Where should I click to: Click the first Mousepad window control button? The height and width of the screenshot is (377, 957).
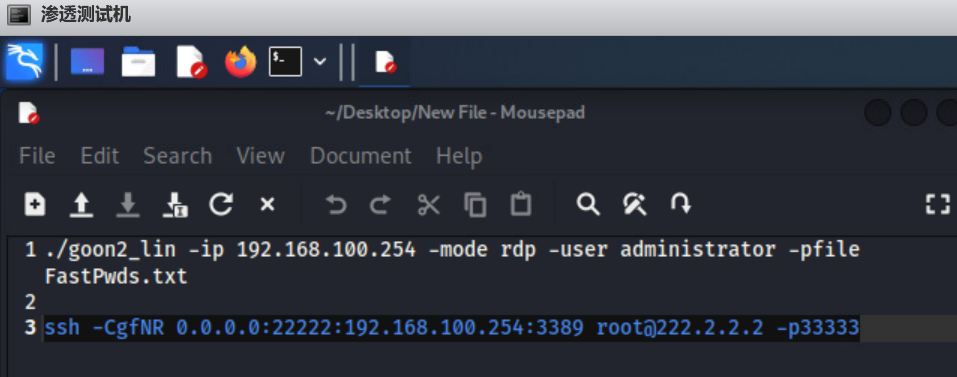(878, 113)
